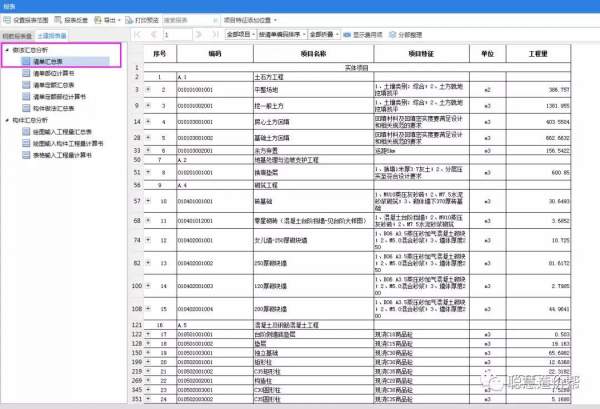The width and height of the screenshot is (600, 409).
Task: Click the 导出 export icon
Action: tap(98, 20)
